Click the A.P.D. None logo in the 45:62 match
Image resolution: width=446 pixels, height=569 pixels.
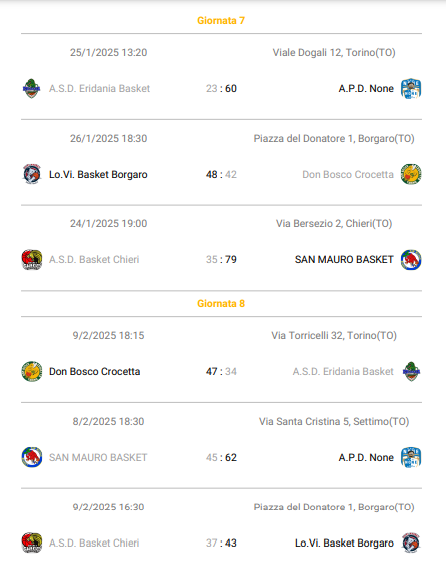click(411, 457)
